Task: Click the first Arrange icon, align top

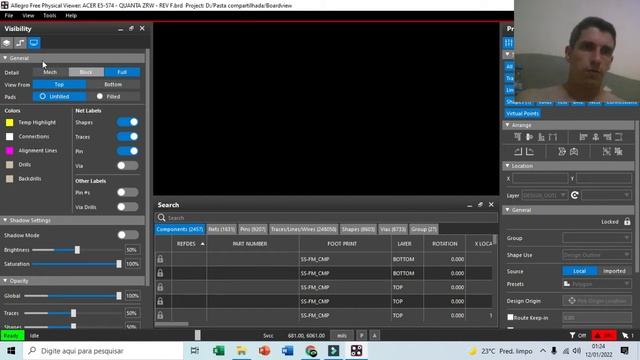Action: pyautogui.click(x=518, y=137)
